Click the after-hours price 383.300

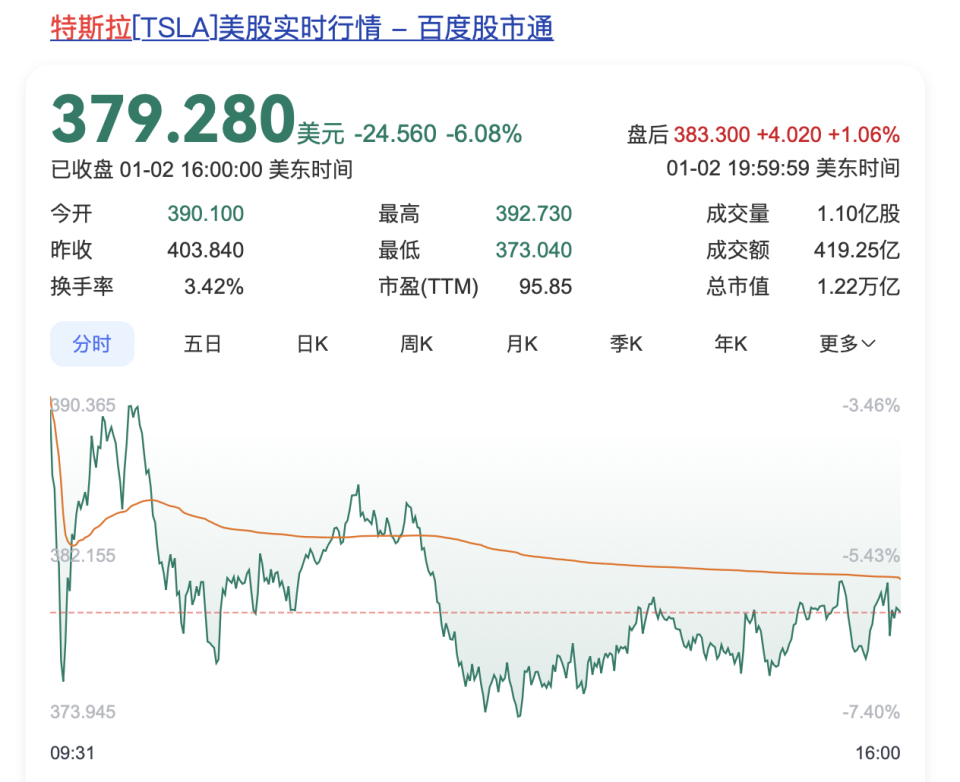(711, 135)
